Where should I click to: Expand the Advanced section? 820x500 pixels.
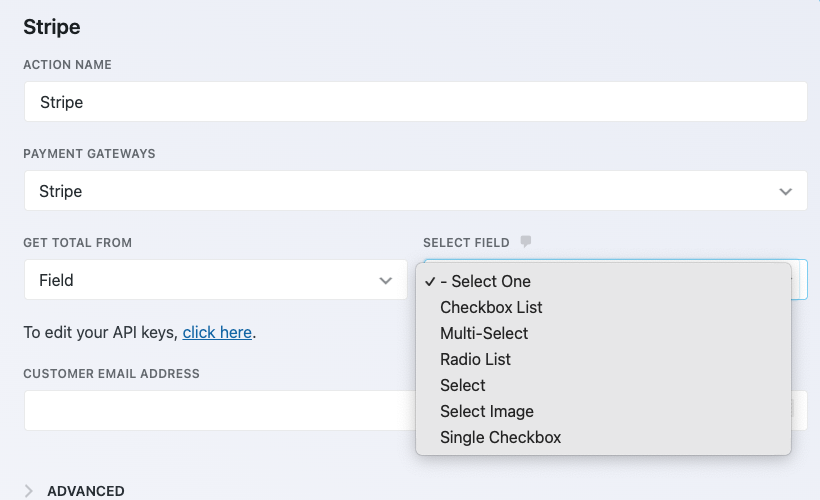74,491
